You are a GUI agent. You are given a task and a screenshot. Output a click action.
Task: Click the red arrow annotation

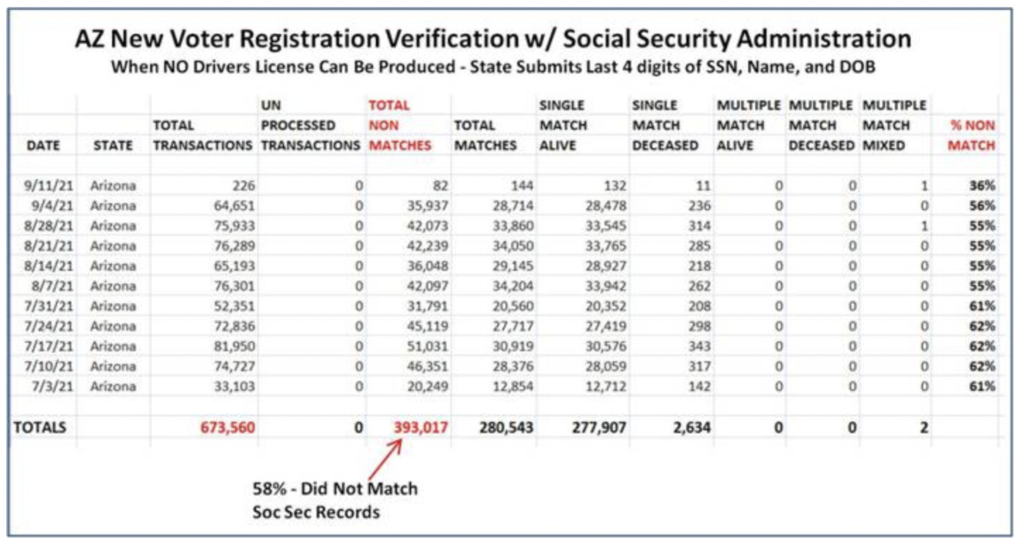(385, 462)
